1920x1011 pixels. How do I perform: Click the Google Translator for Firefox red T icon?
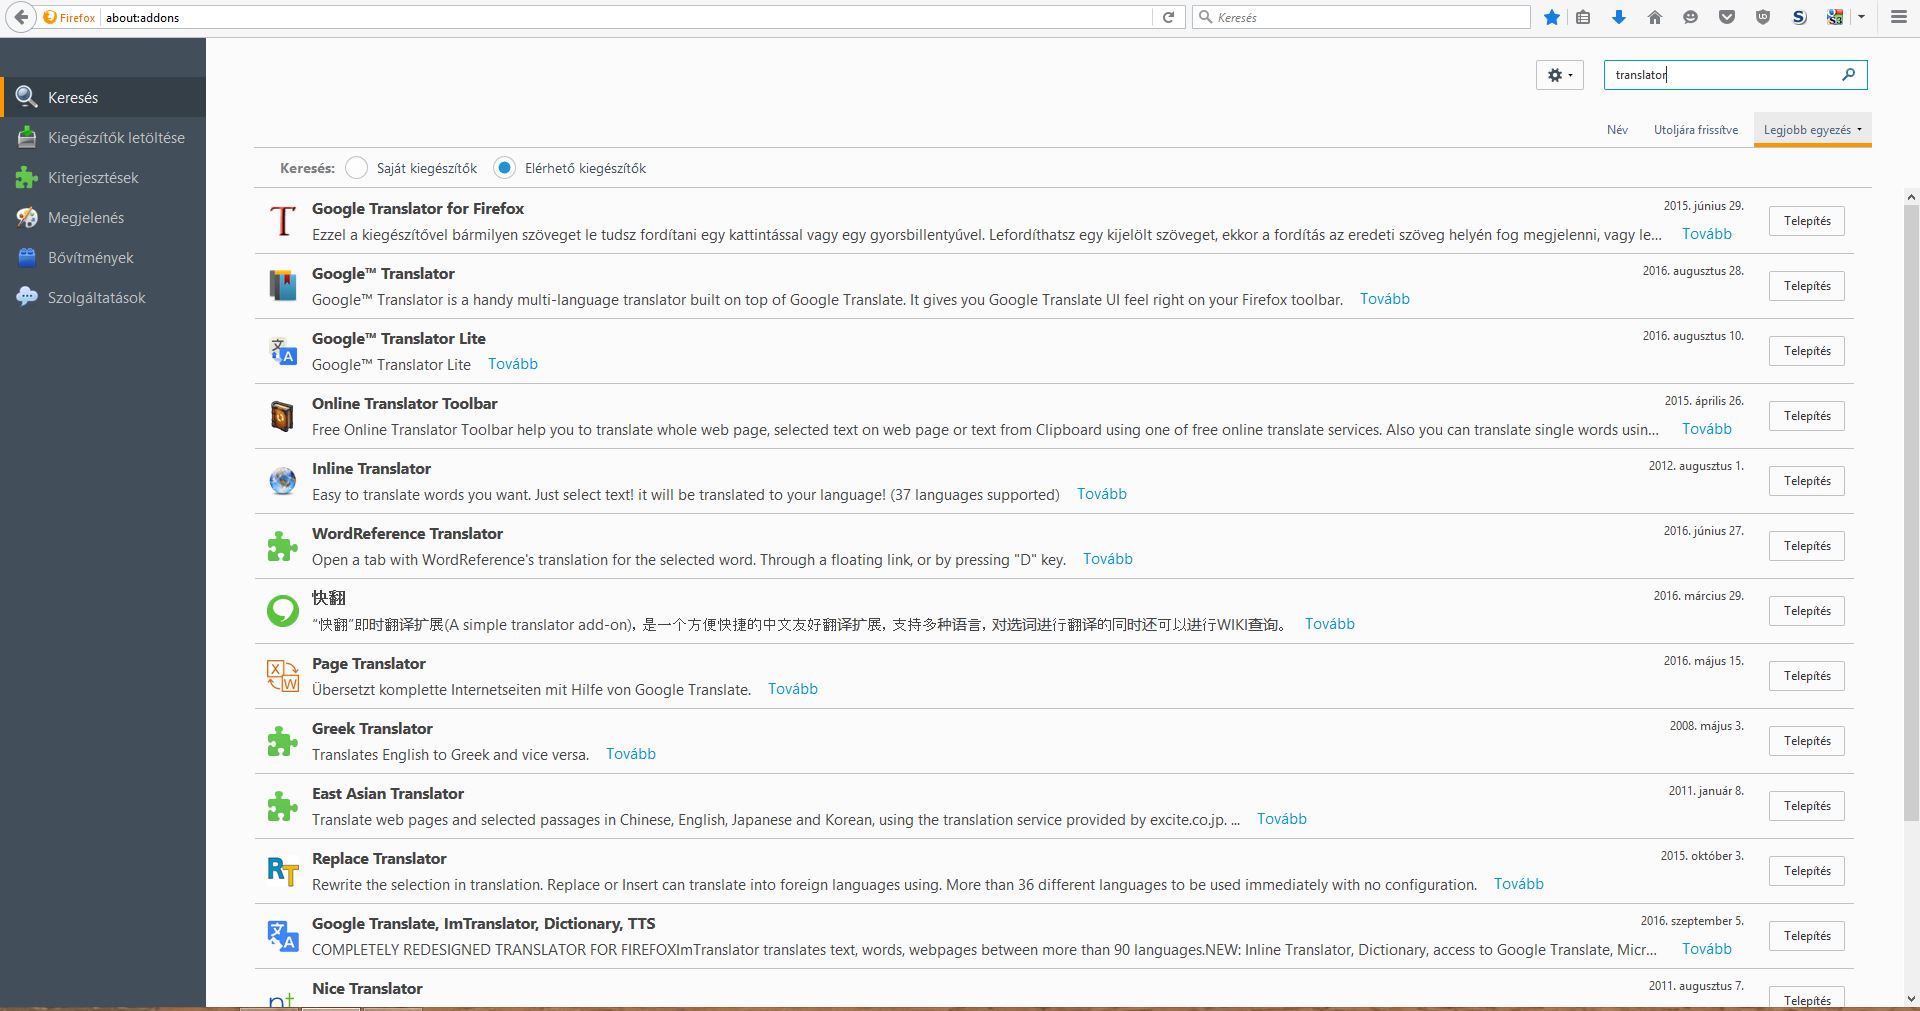[x=283, y=221]
